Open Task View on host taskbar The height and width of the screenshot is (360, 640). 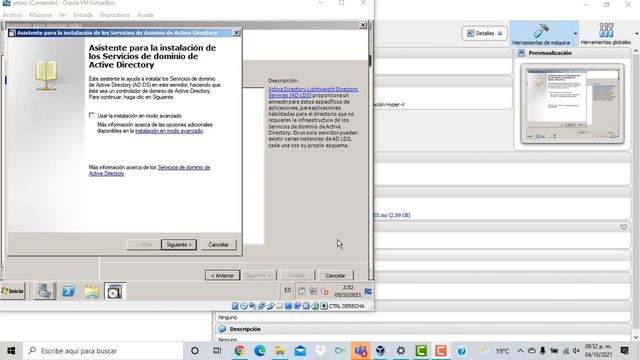tap(217, 351)
